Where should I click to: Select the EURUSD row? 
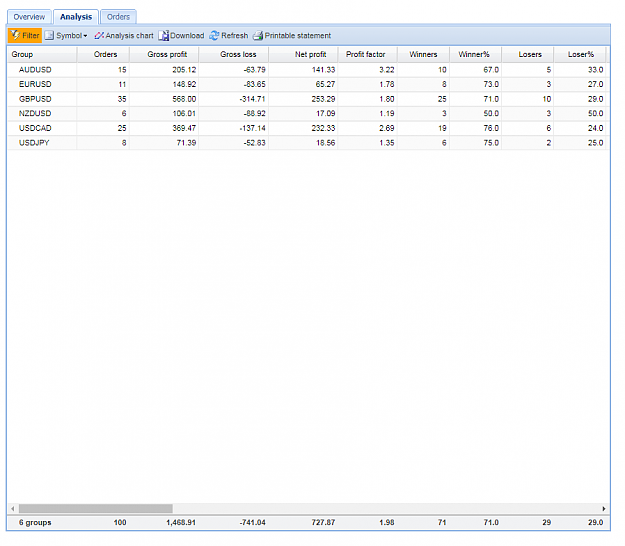point(307,84)
